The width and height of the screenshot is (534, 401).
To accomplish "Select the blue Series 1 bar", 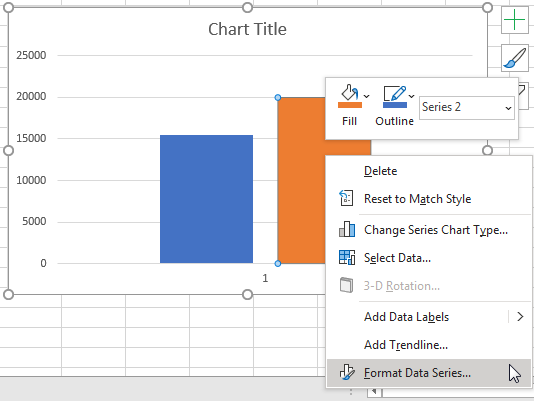I will [x=206, y=199].
